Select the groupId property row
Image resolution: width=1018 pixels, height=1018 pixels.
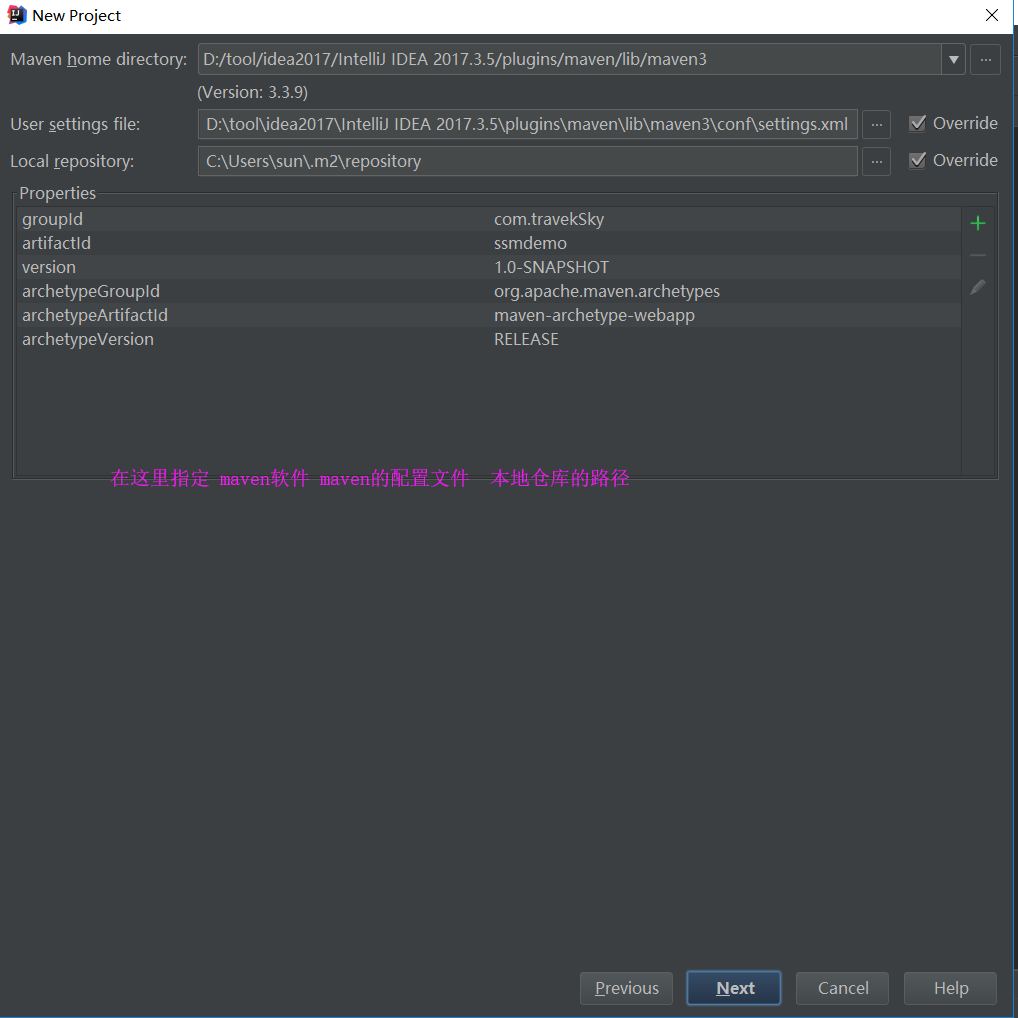click(489, 219)
